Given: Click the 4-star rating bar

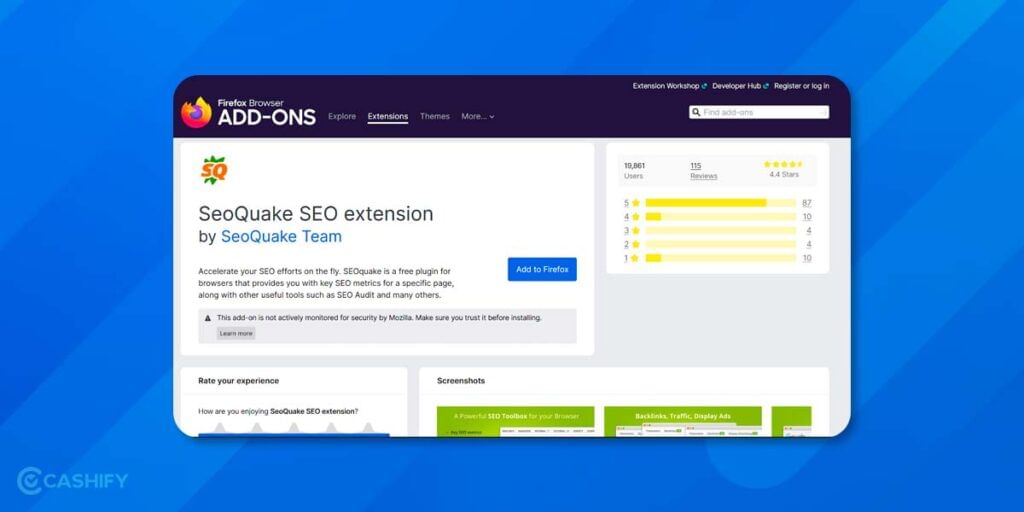Looking at the screenshot, I should tap(721, 217).
